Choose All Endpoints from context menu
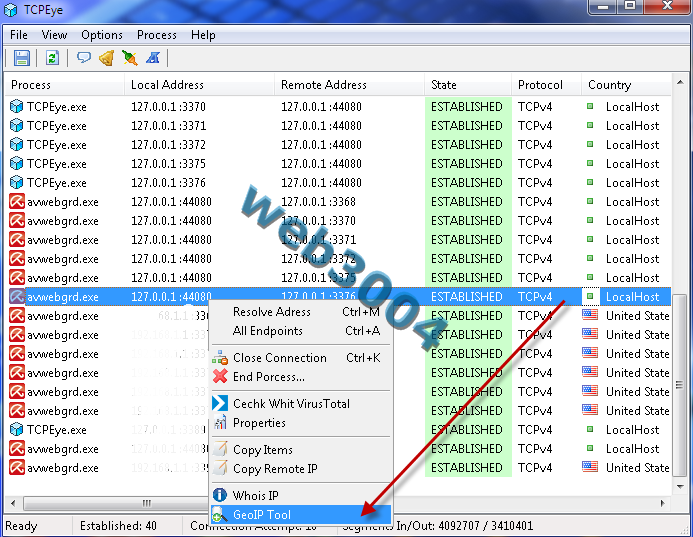 tap(301, 331)
